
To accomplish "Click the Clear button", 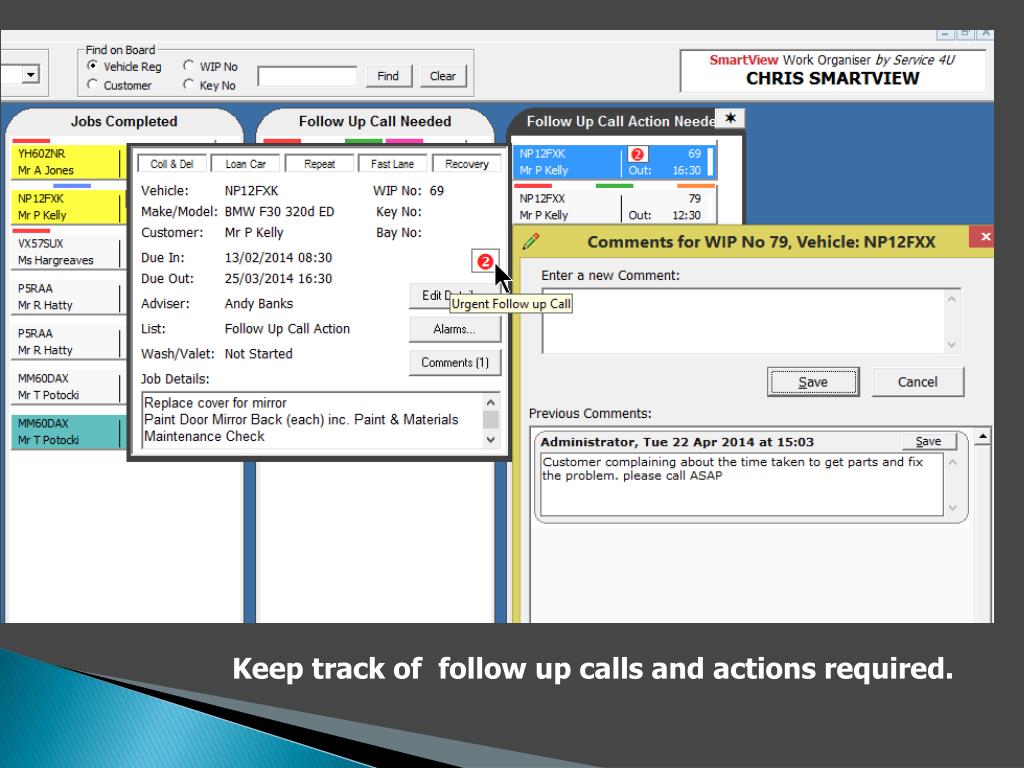I will click(x=443, y=76).
